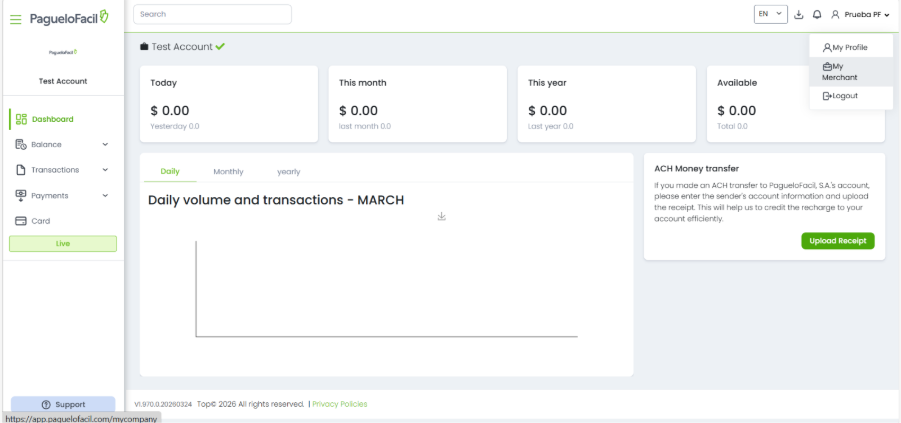The width and height of the screenshot is (901, 423).
Task: Click the download icon in top bar
Action: tap(799, 15)
